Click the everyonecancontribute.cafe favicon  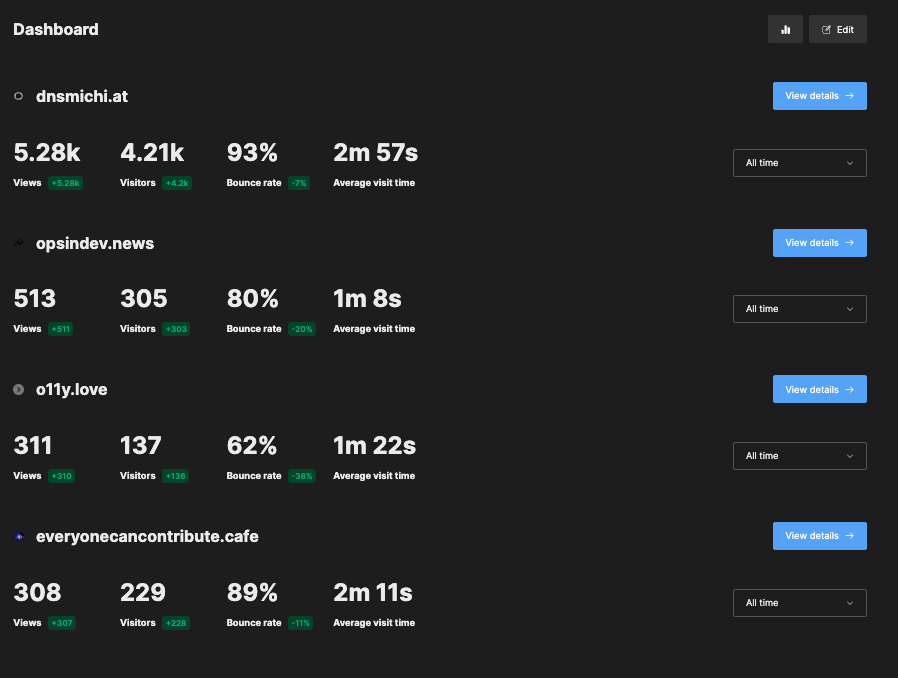click(18, 537)
